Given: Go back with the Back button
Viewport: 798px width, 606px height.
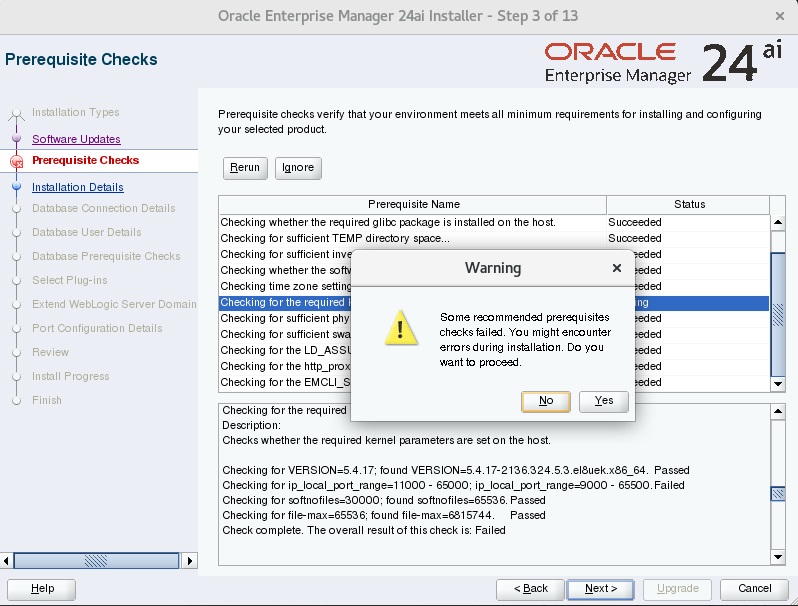Looking at the screenshot, I should coord(530,589).
